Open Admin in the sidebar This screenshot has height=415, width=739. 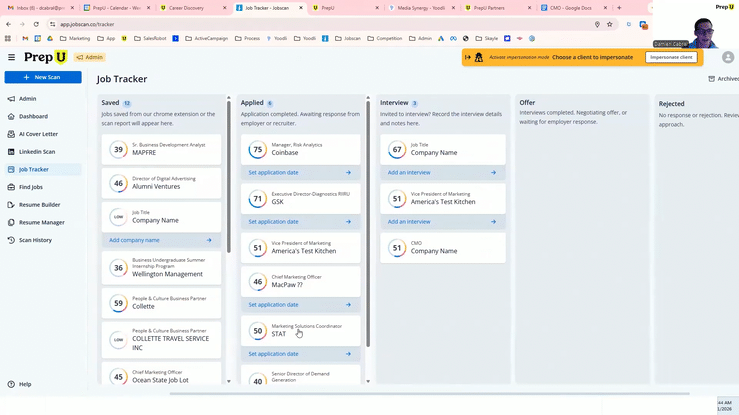click(27, 99)
